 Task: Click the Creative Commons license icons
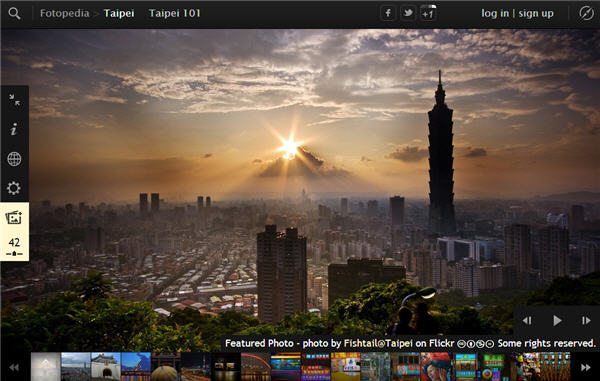(476, 344)
